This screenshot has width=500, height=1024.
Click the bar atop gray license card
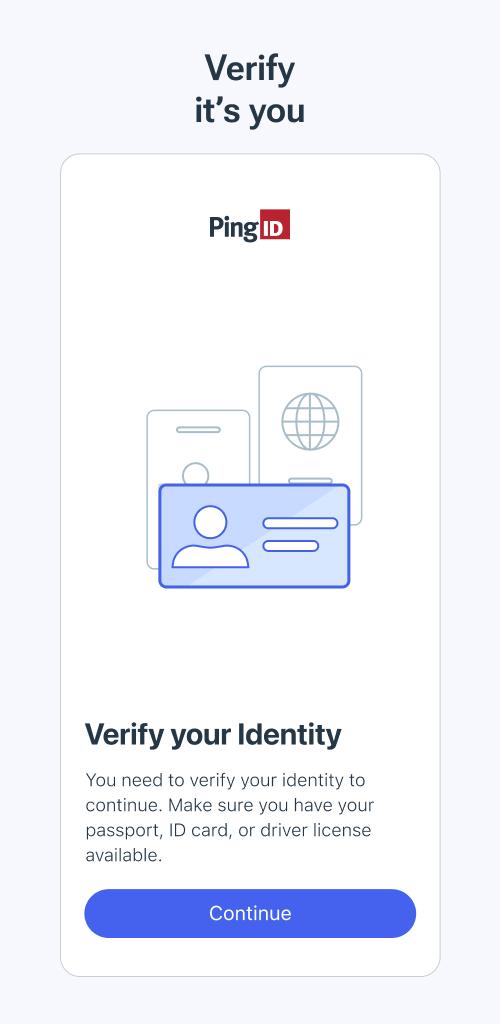(x=198, y=430)
